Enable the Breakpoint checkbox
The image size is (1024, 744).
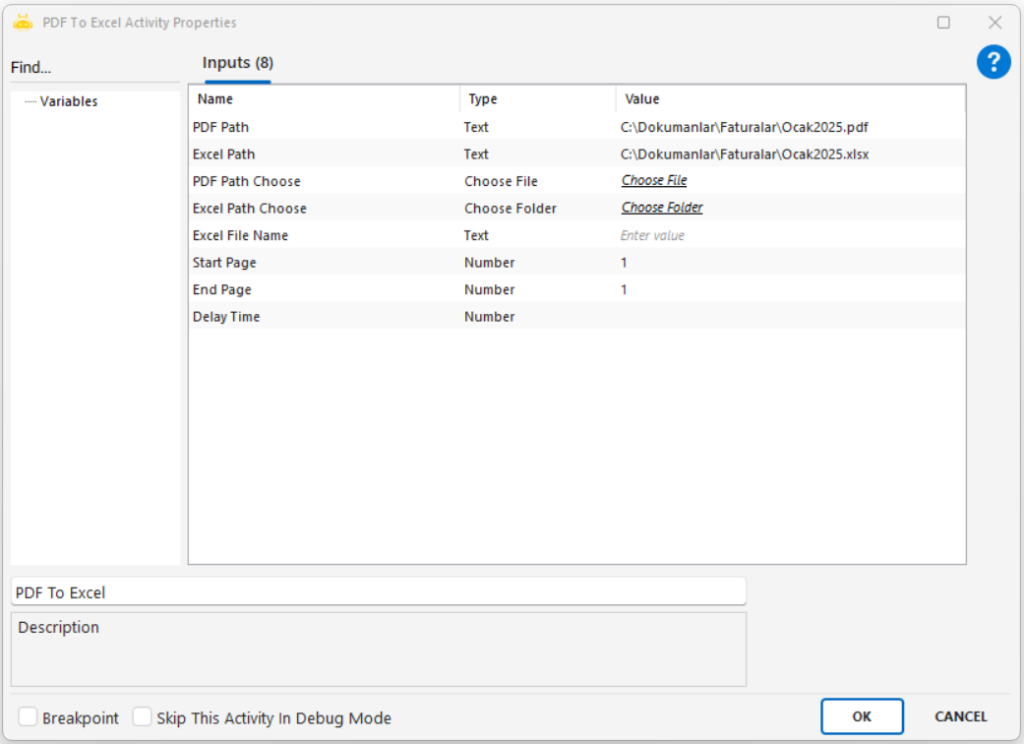pos(29,717)
